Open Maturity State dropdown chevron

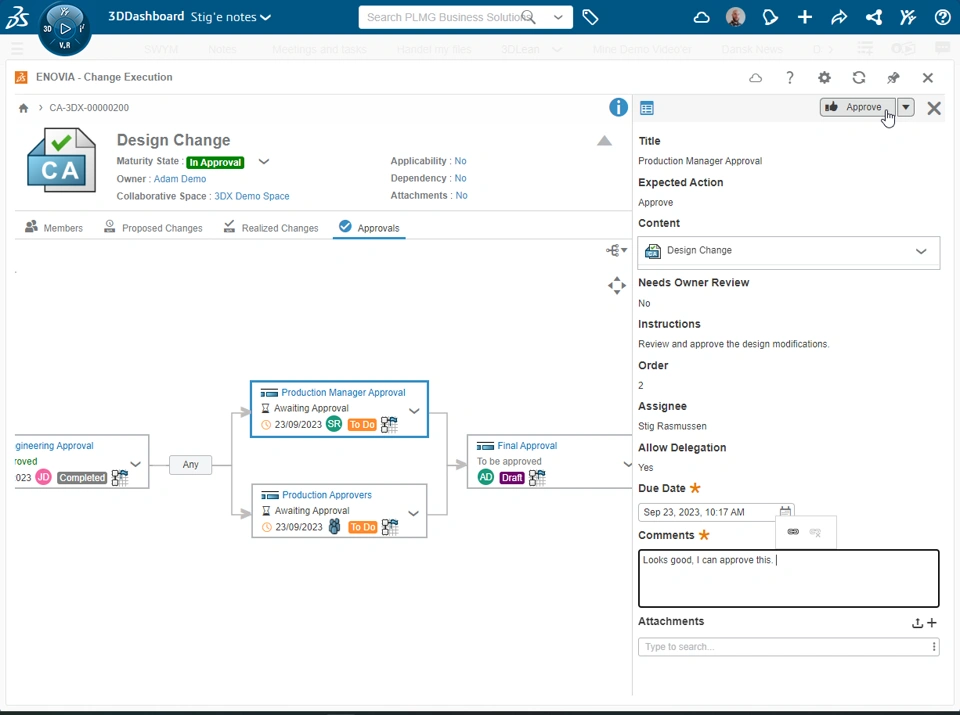pyautogui.click(x=263, y=162)
